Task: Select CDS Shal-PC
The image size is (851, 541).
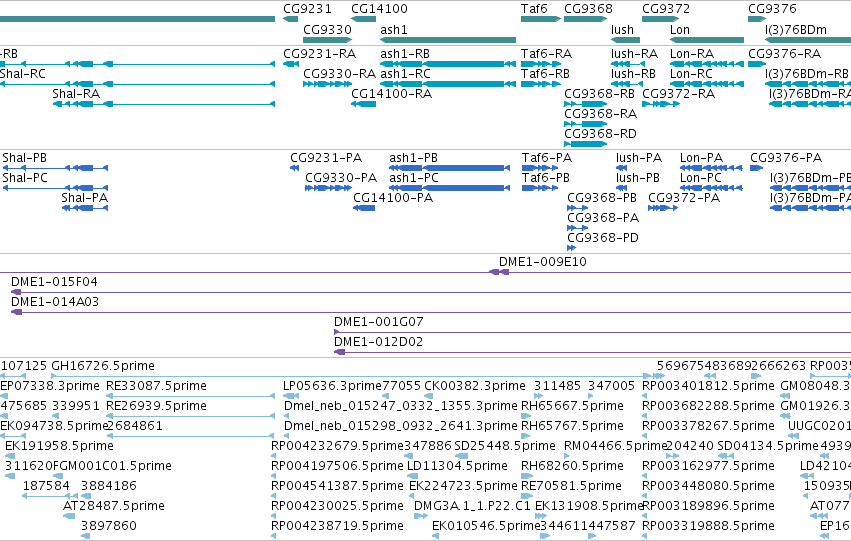Action: click(x=55, y=188)
